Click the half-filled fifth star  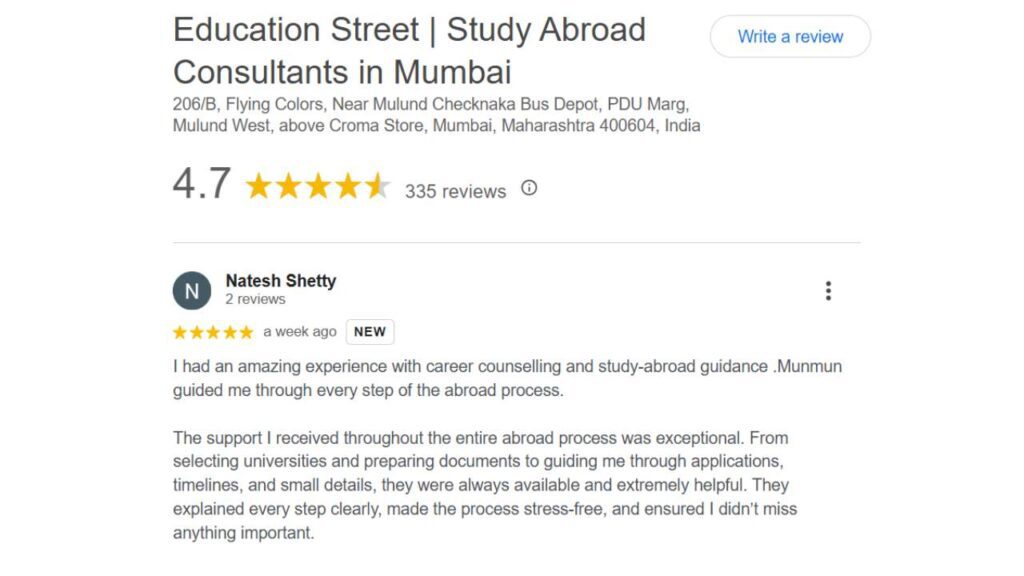coord(378,186)
